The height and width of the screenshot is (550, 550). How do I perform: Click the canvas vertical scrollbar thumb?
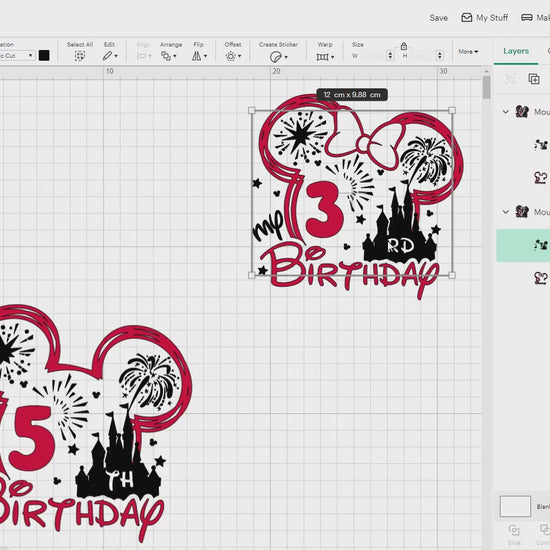(x=486, y=88)
